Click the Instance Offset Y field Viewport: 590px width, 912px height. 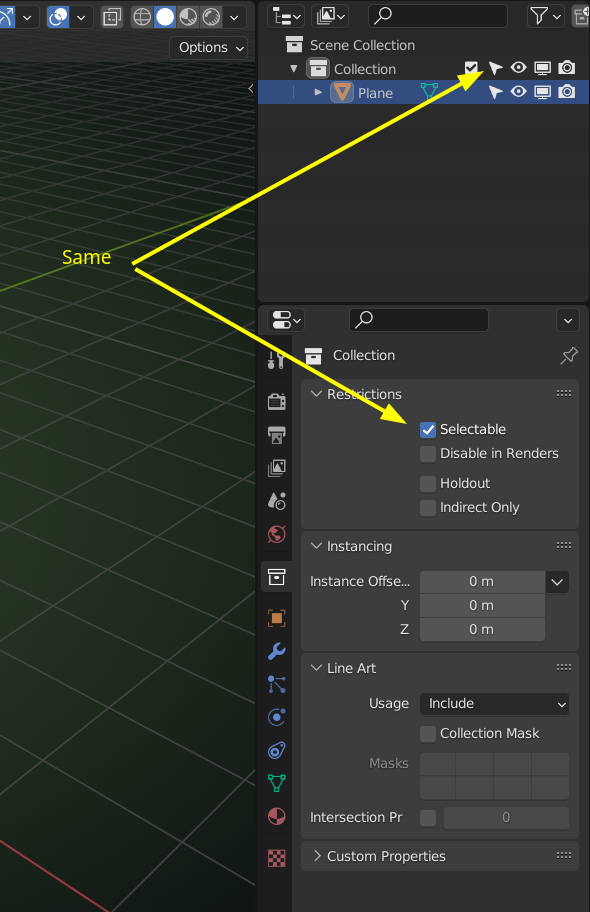[482, 605]
